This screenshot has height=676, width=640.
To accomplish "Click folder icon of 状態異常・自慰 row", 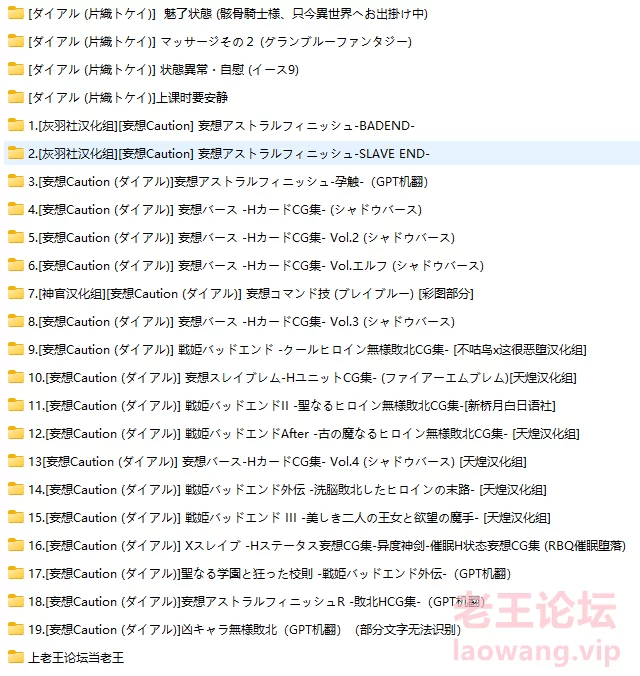I will tap(16, 69).
